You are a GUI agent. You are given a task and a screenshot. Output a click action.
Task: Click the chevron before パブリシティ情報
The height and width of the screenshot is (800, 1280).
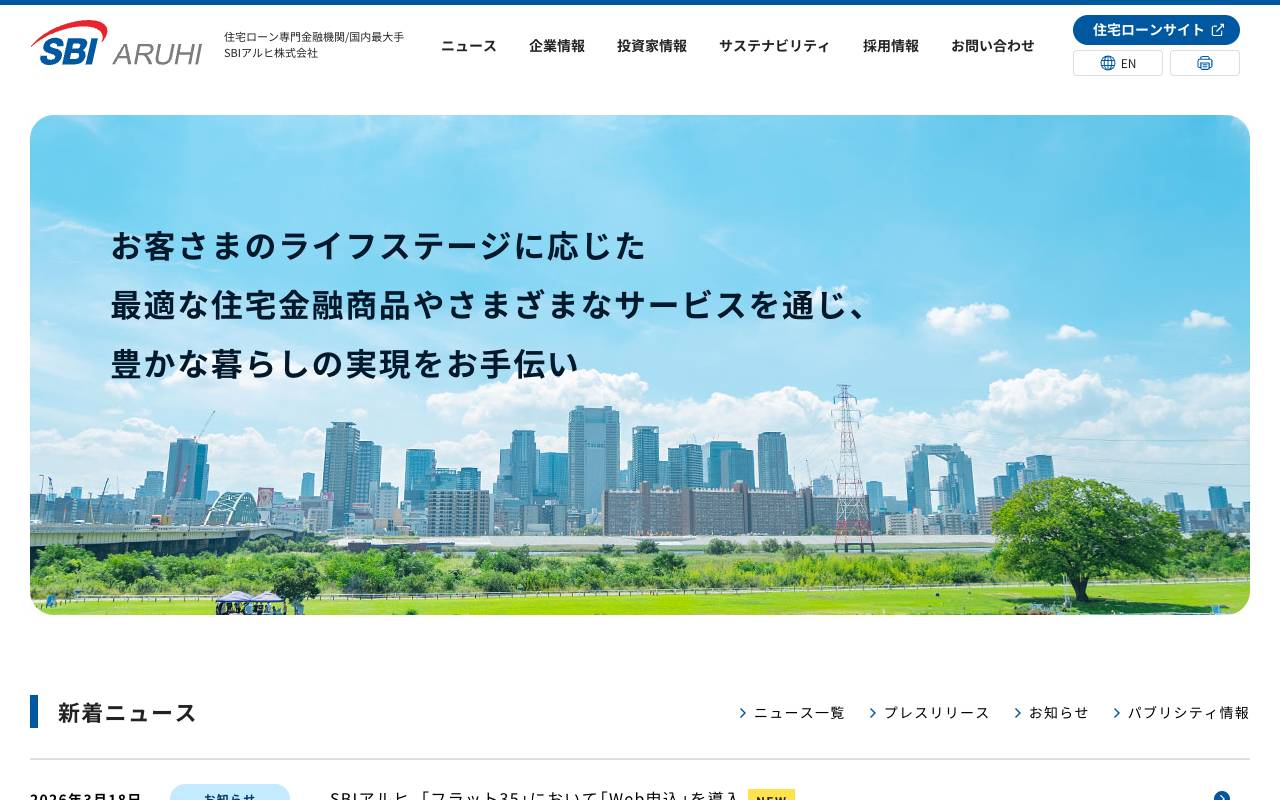pyautogui.click(x=1116, y=713)
